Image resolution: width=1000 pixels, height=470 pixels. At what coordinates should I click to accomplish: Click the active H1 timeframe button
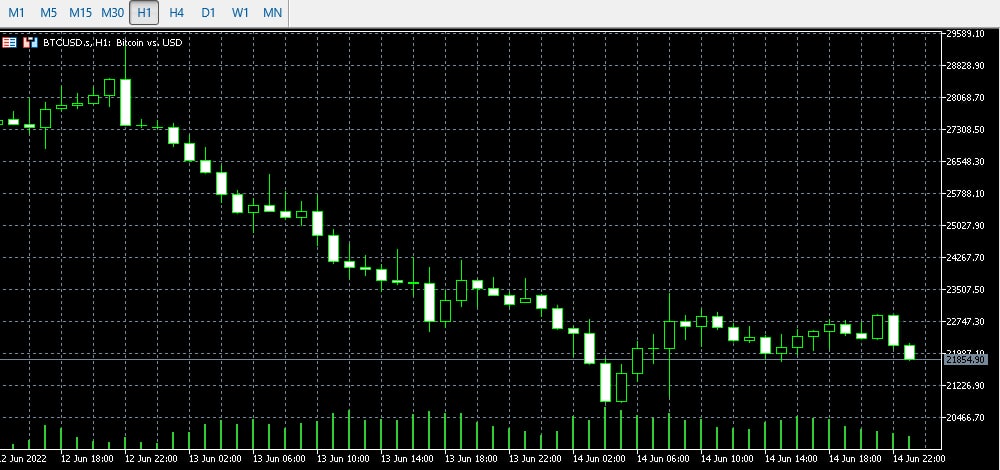[x=144, y=13]
